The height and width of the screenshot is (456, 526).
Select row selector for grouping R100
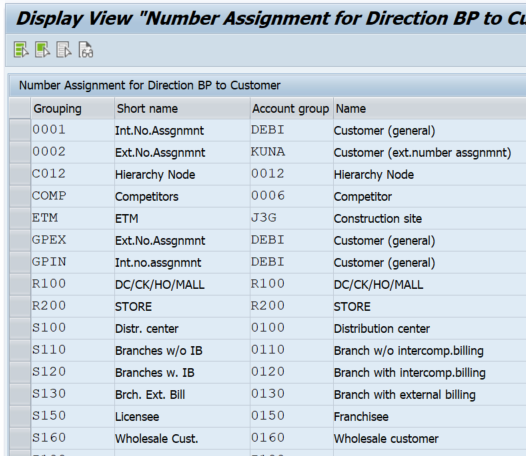click(x=20, y=284)
